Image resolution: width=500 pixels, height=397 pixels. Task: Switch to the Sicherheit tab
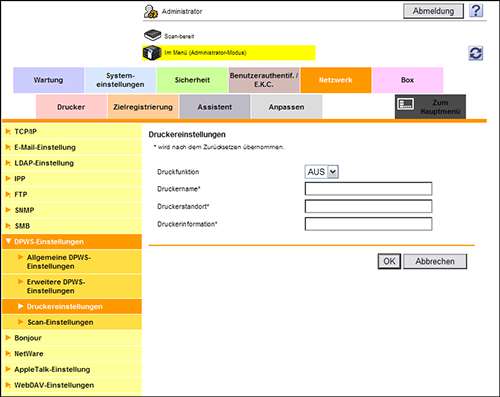coord(192,80)
